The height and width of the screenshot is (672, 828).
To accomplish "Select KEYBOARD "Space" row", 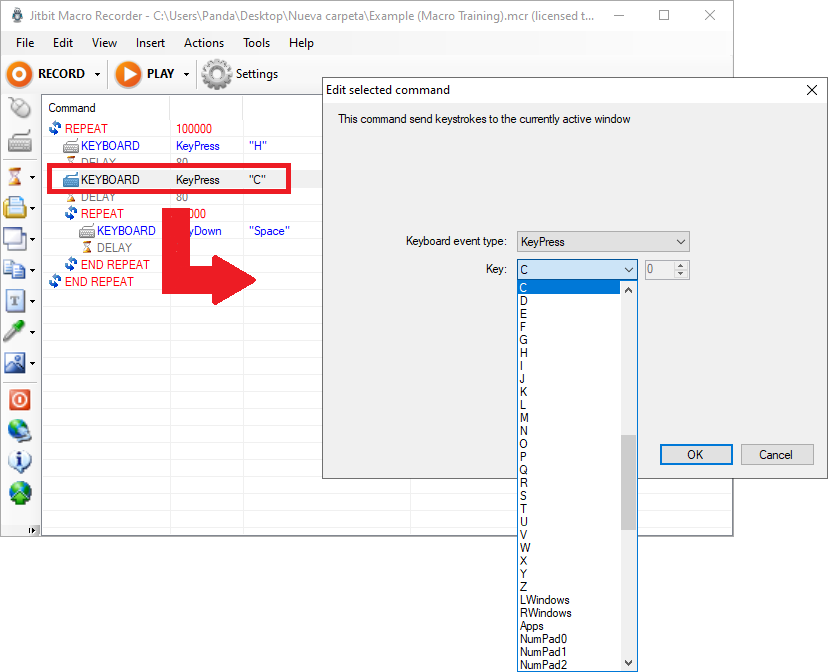I will (182, 231).
